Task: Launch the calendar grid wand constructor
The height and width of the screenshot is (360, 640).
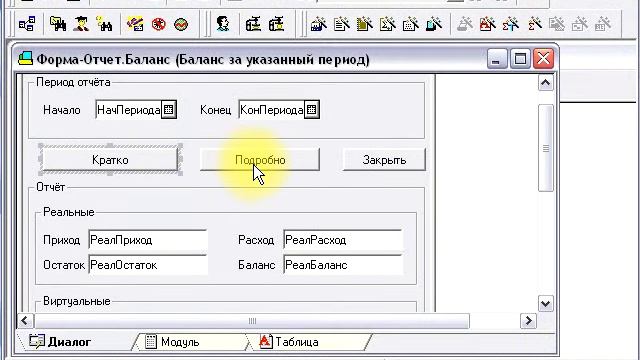Action: (411, 24)
